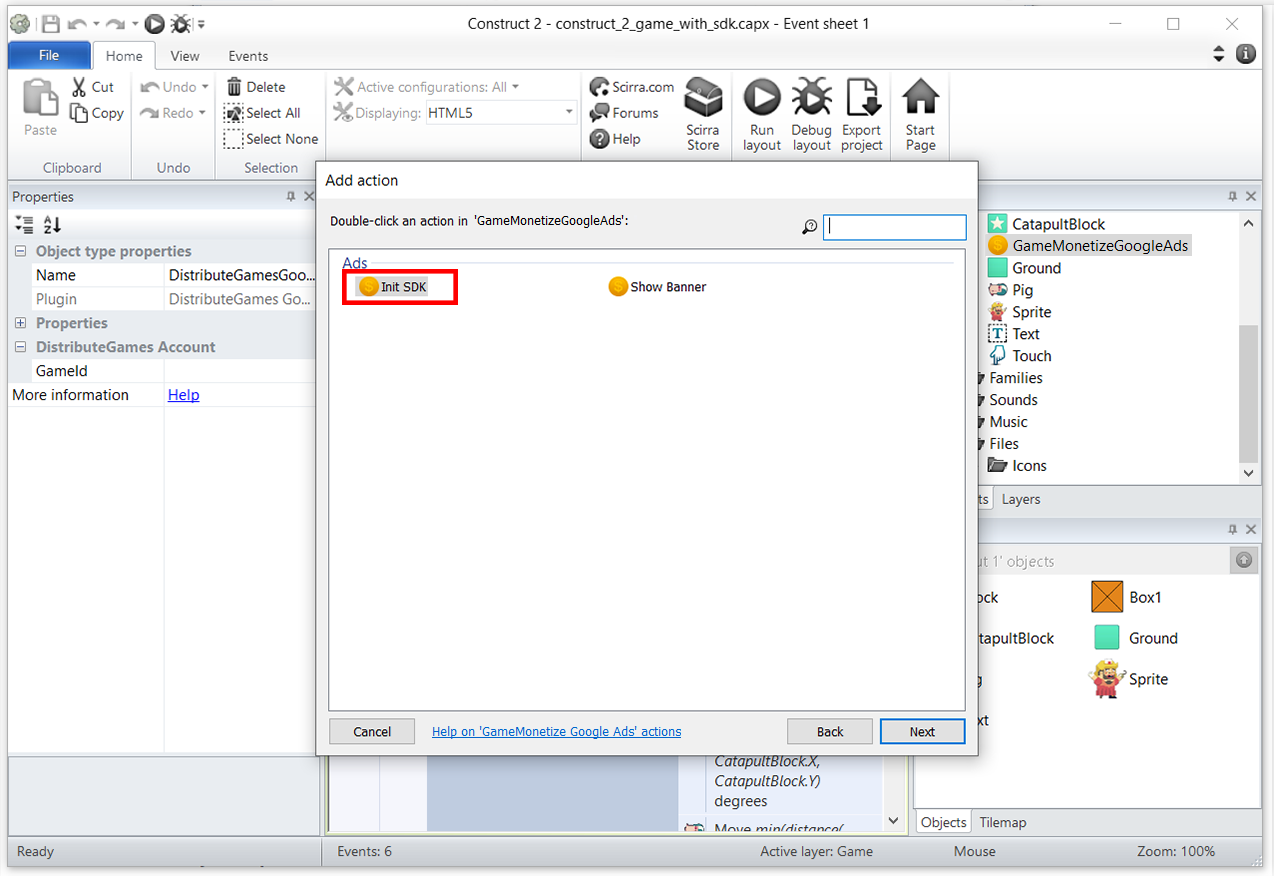Viewport: 1274px width, 876px height.
Task: Click the Next button in Add action dialog
Action: 921,731
